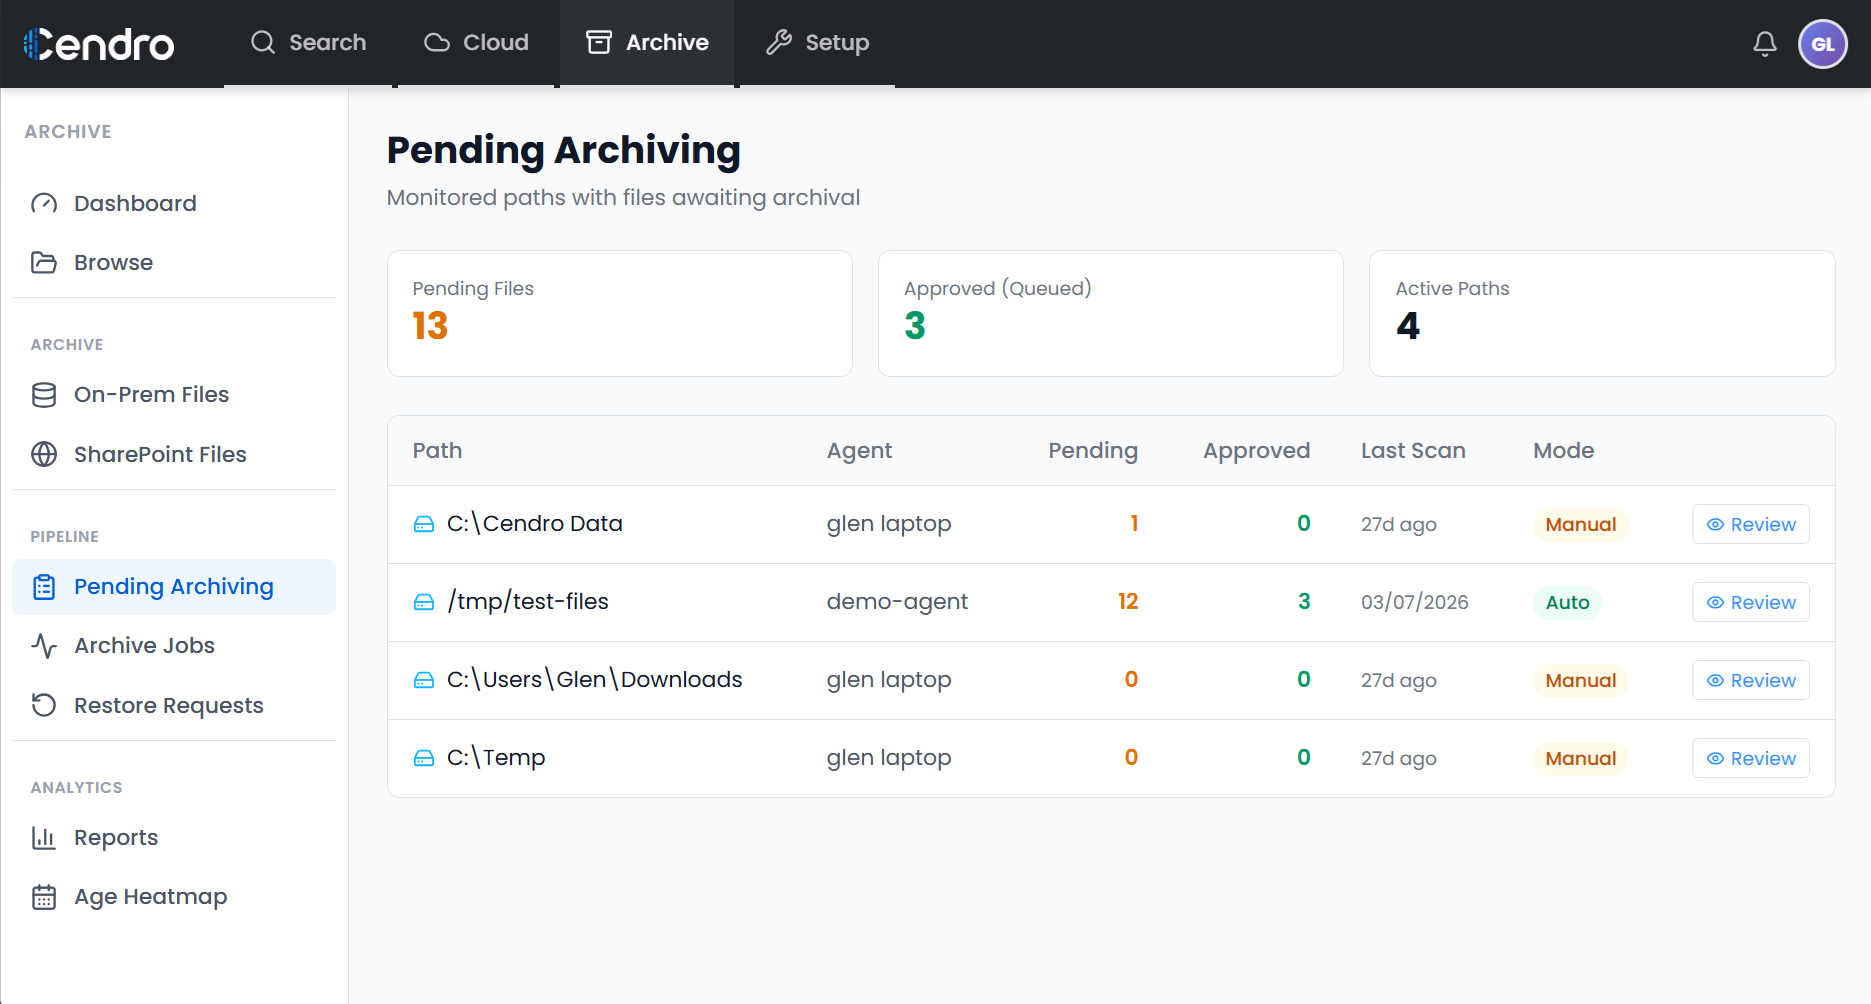Click the Browse folder icon
The width and height of the screenshot is (1871, 1004).
pyautogui.click(x=44, y=263)
